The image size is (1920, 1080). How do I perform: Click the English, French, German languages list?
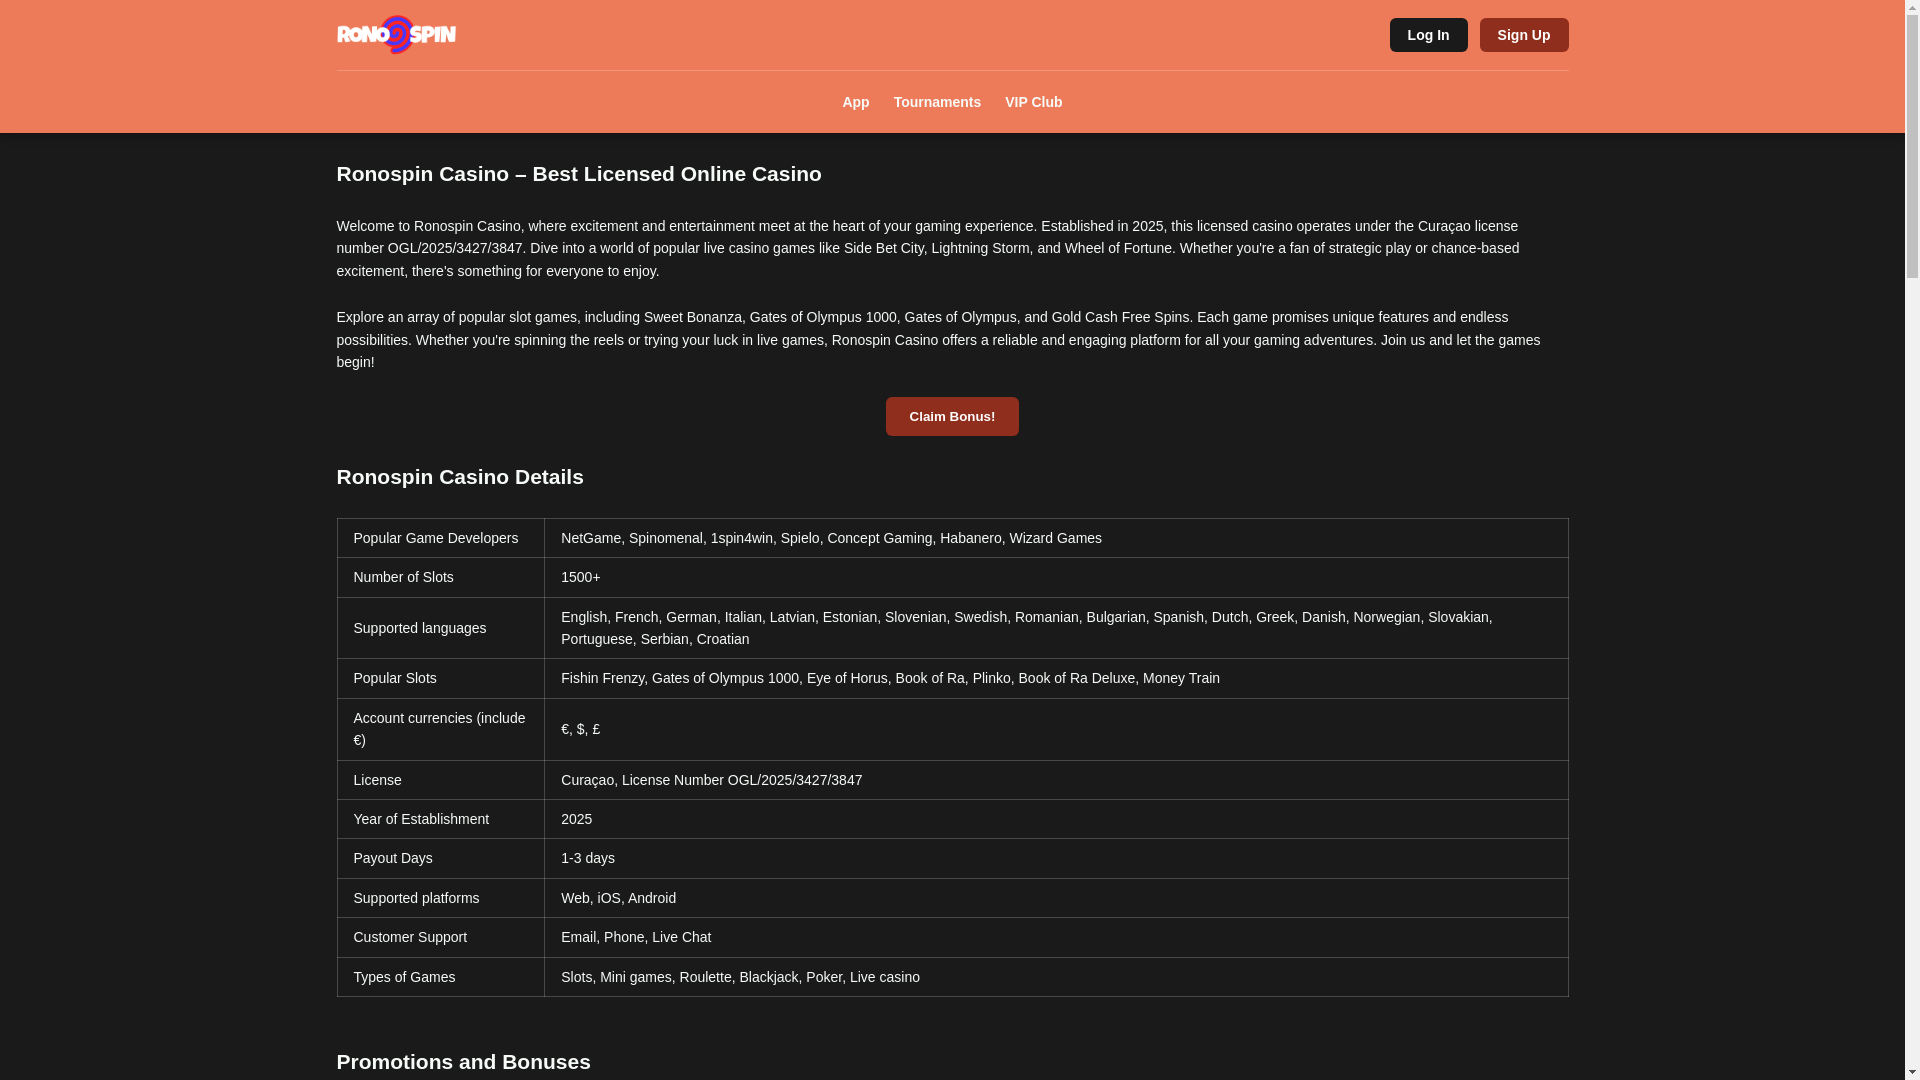point(1056,628)
